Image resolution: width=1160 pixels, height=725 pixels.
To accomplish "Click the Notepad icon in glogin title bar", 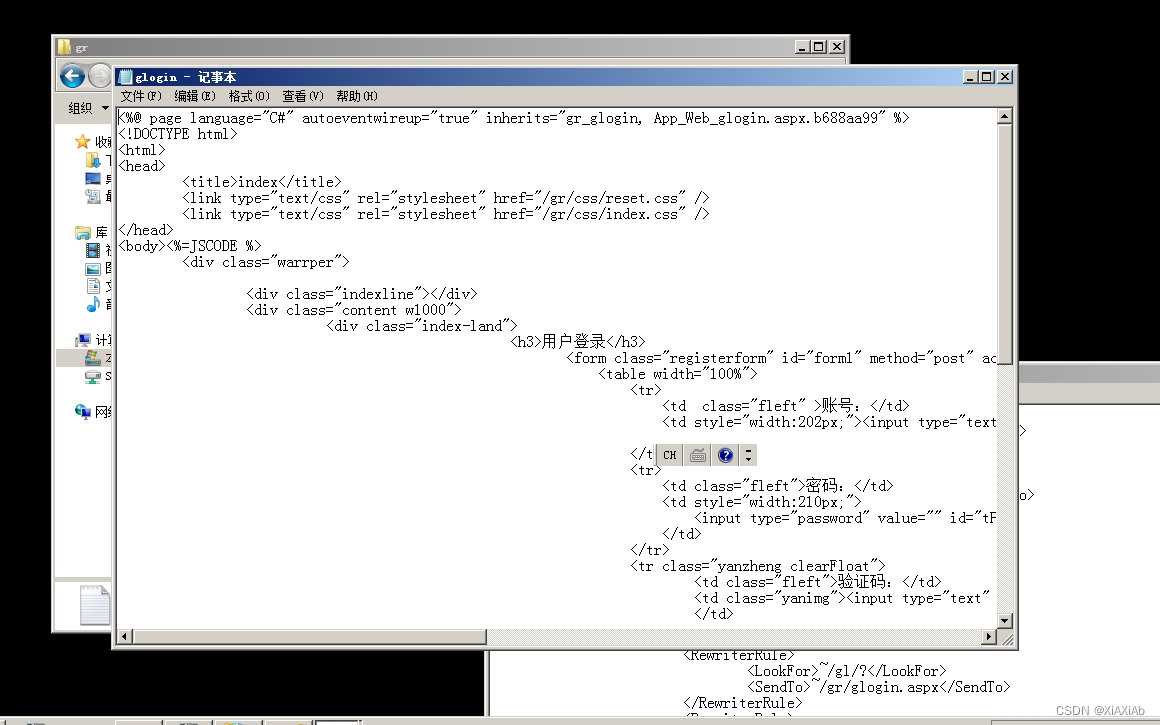I will click(125, 77).
